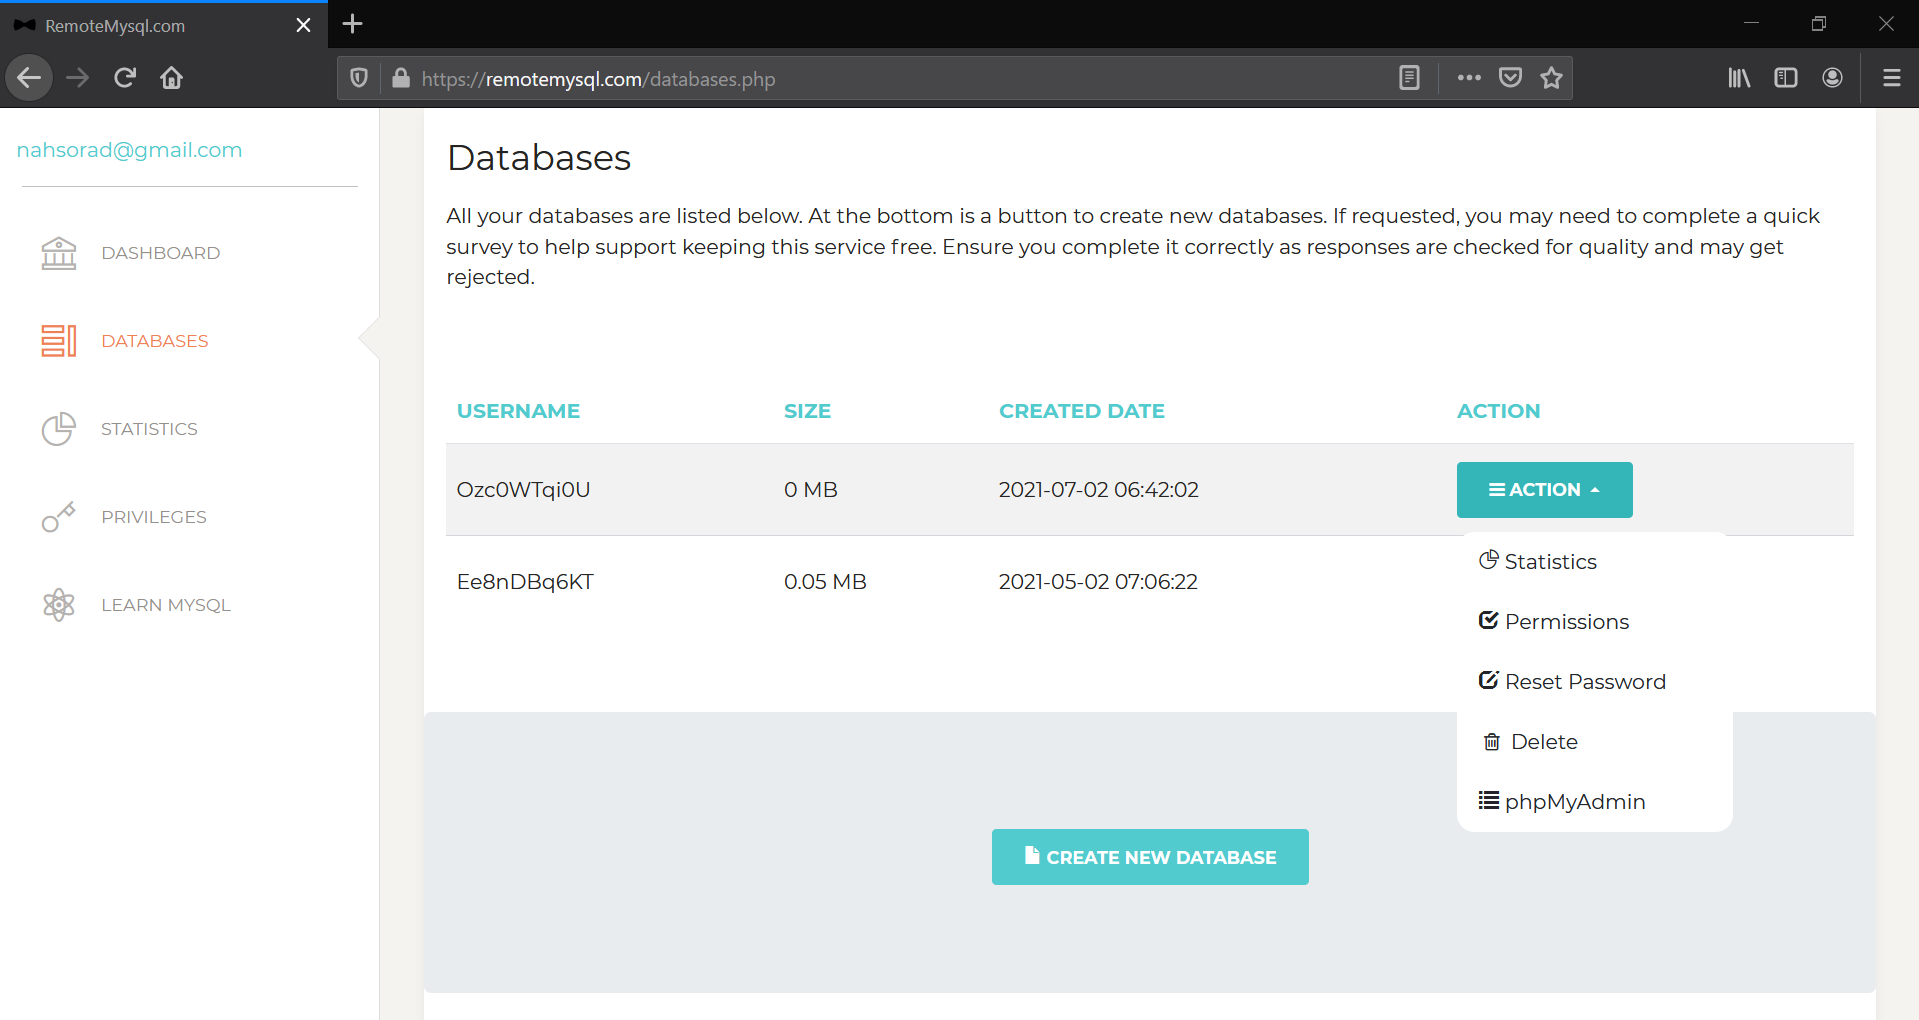Click the 0.05 MB size value
This screenshot has width=1919, height=1020.
tap(825, 582)
